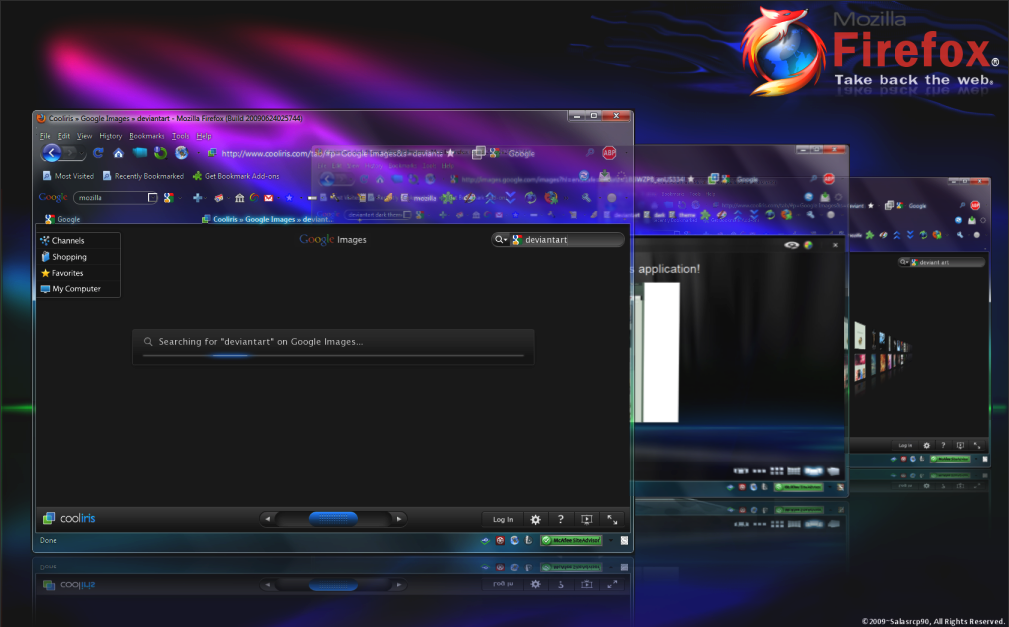The height and width of the screenshot is (627, 1009).
Task: Click the cooliris.com URL address field
Action: point(331,153)
